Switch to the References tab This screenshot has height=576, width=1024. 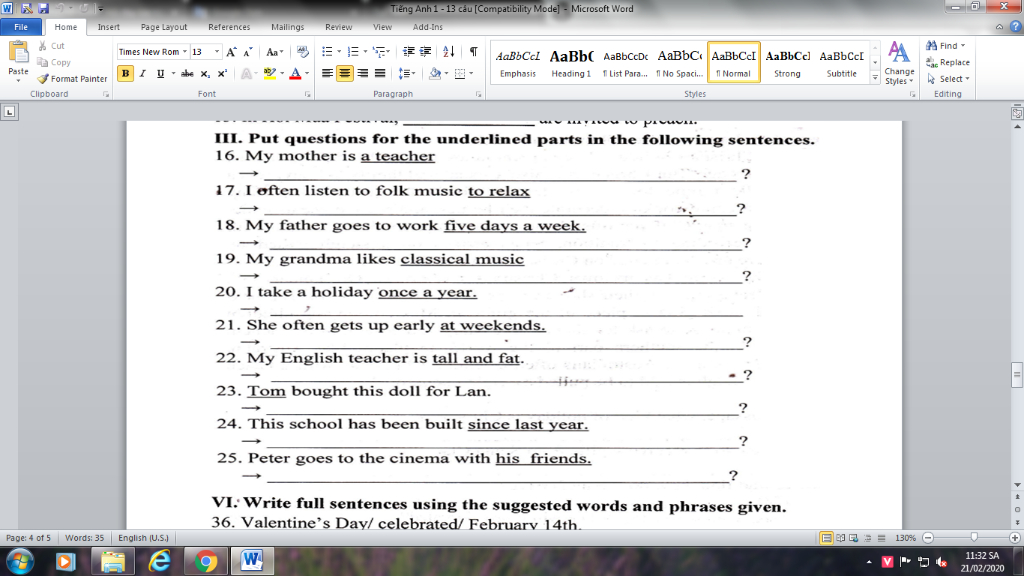[229, 27]
